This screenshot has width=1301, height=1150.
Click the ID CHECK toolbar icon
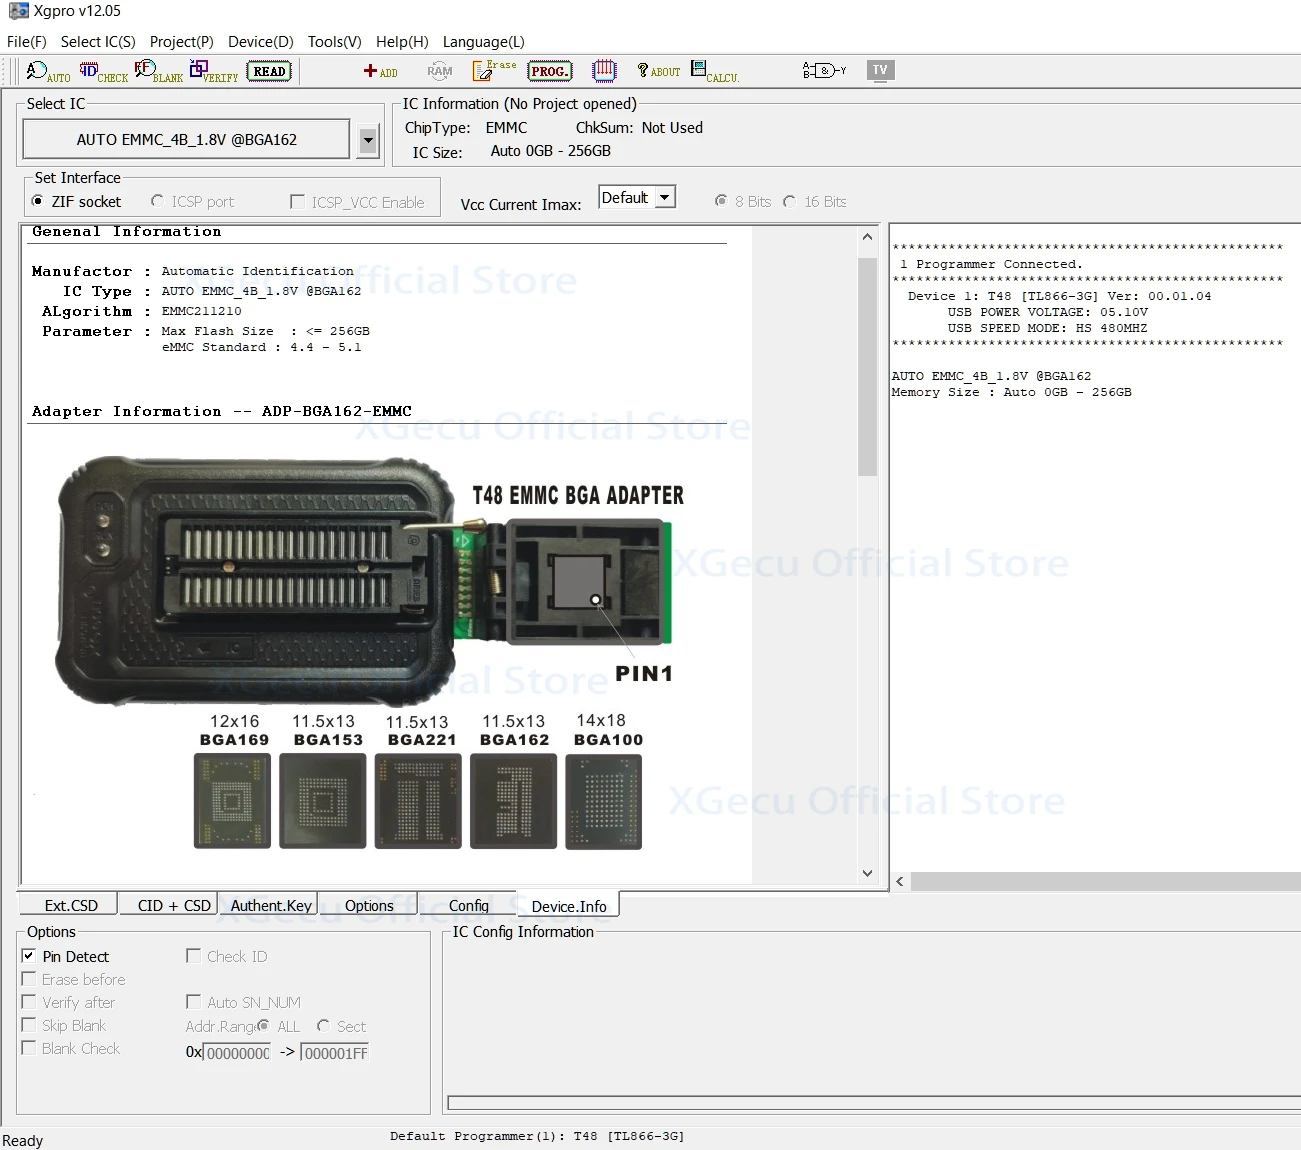[104, 71]
